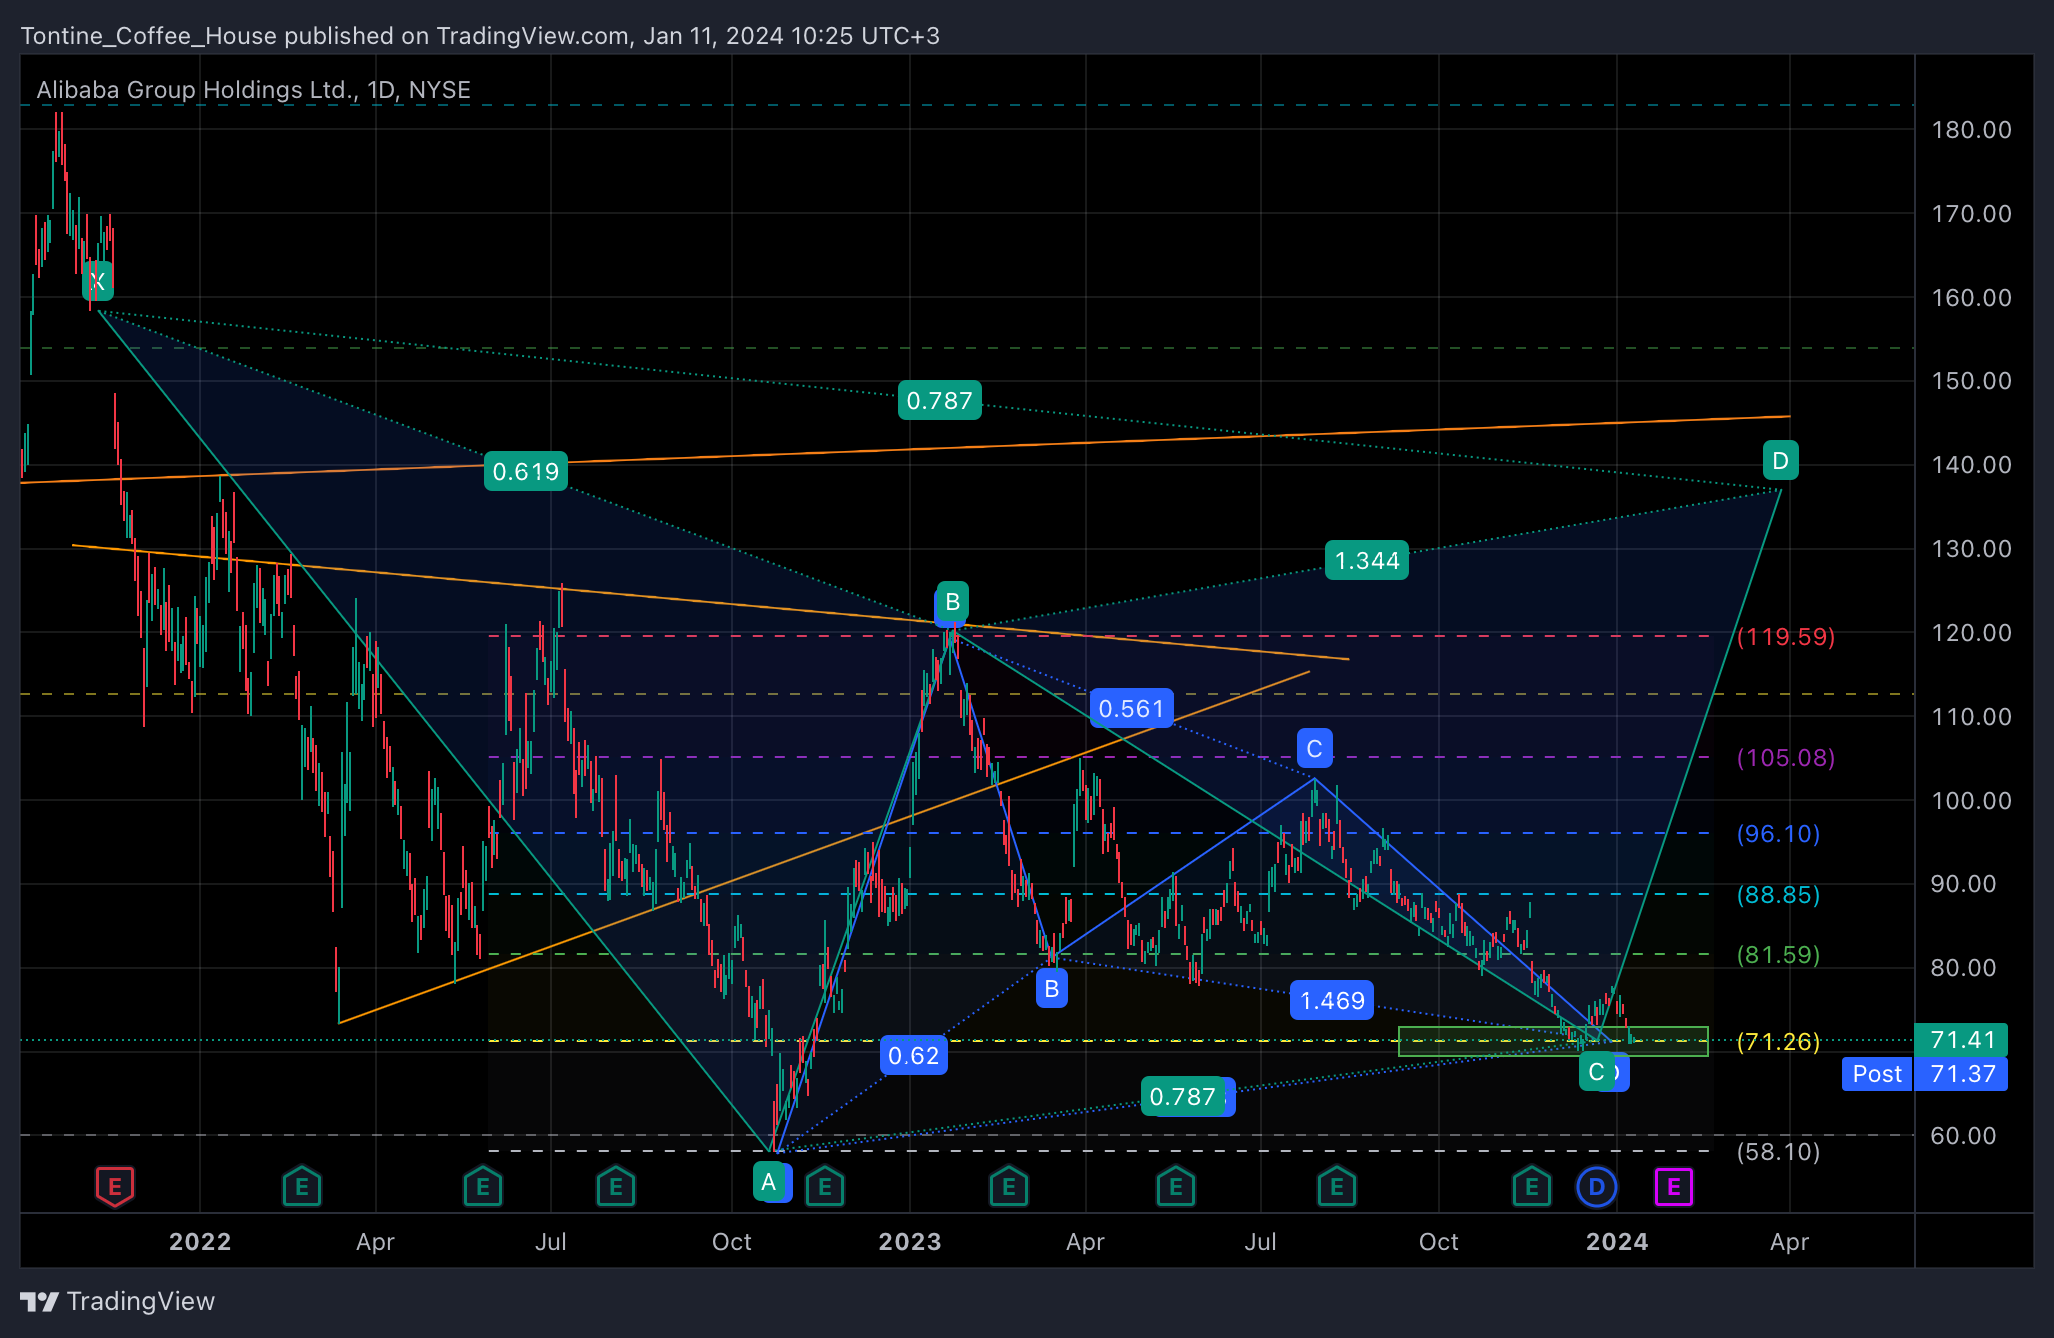Click the blue 1.469 ratio label

click(1333, 1000)
